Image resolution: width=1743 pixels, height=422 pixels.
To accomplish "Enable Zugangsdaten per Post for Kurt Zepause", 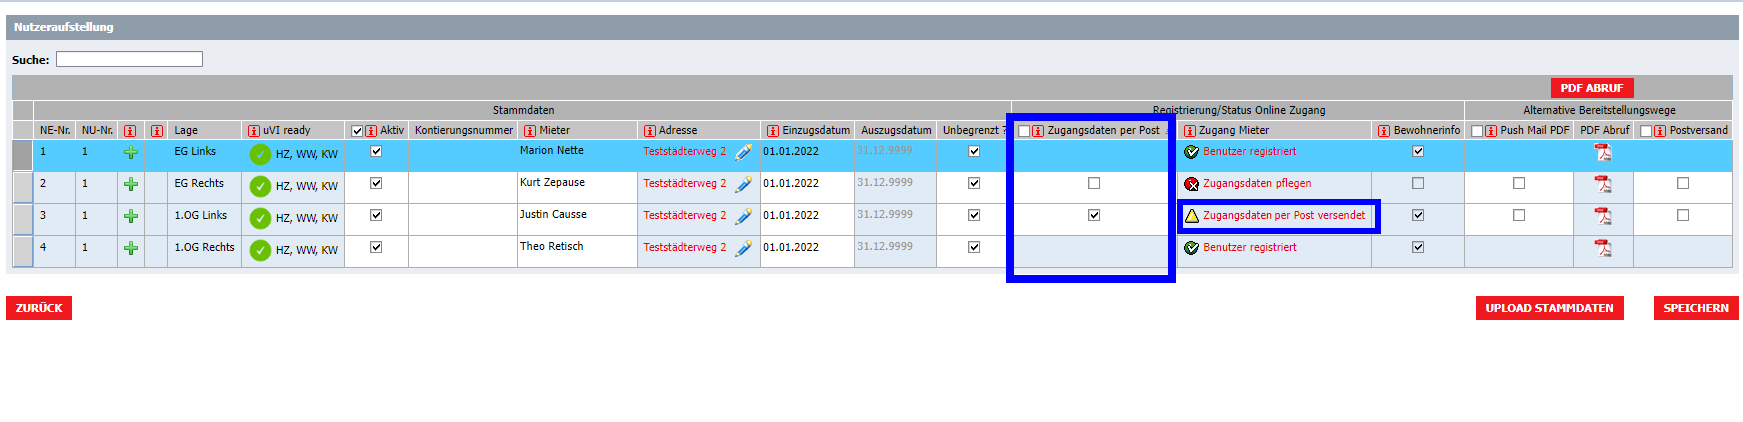I will (1094, 183).
